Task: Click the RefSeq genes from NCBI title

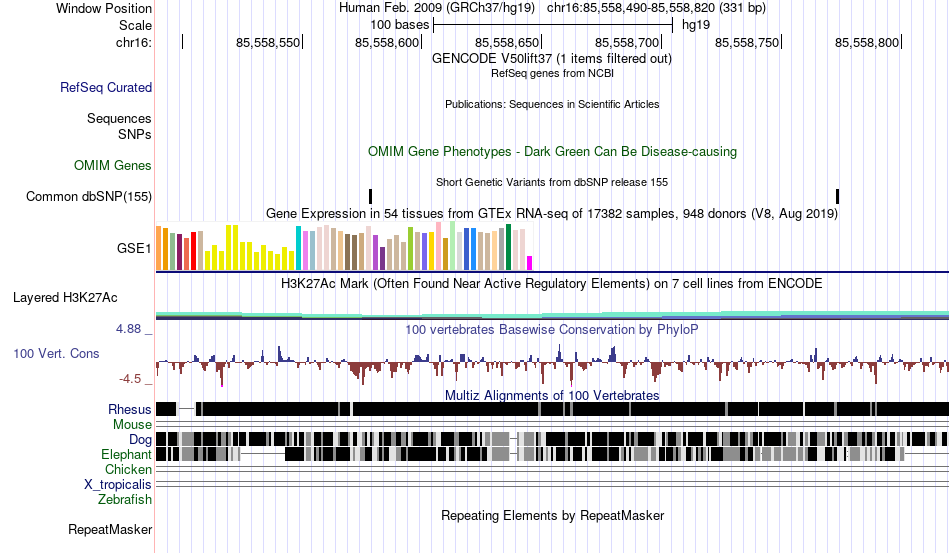Action: [552, 73]
